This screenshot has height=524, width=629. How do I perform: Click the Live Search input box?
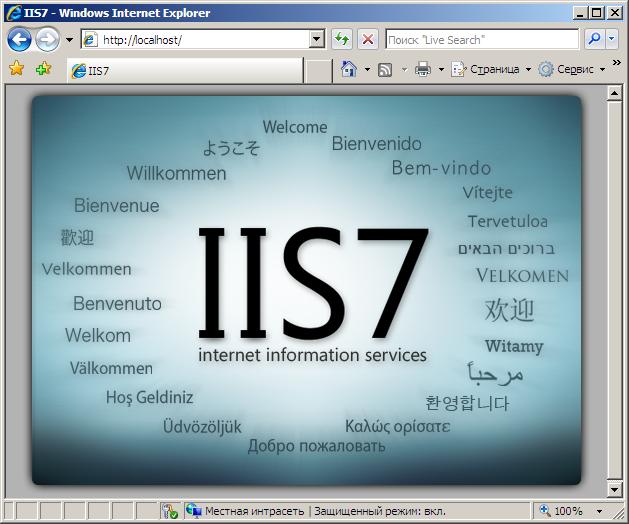click(x=482, y=40)
